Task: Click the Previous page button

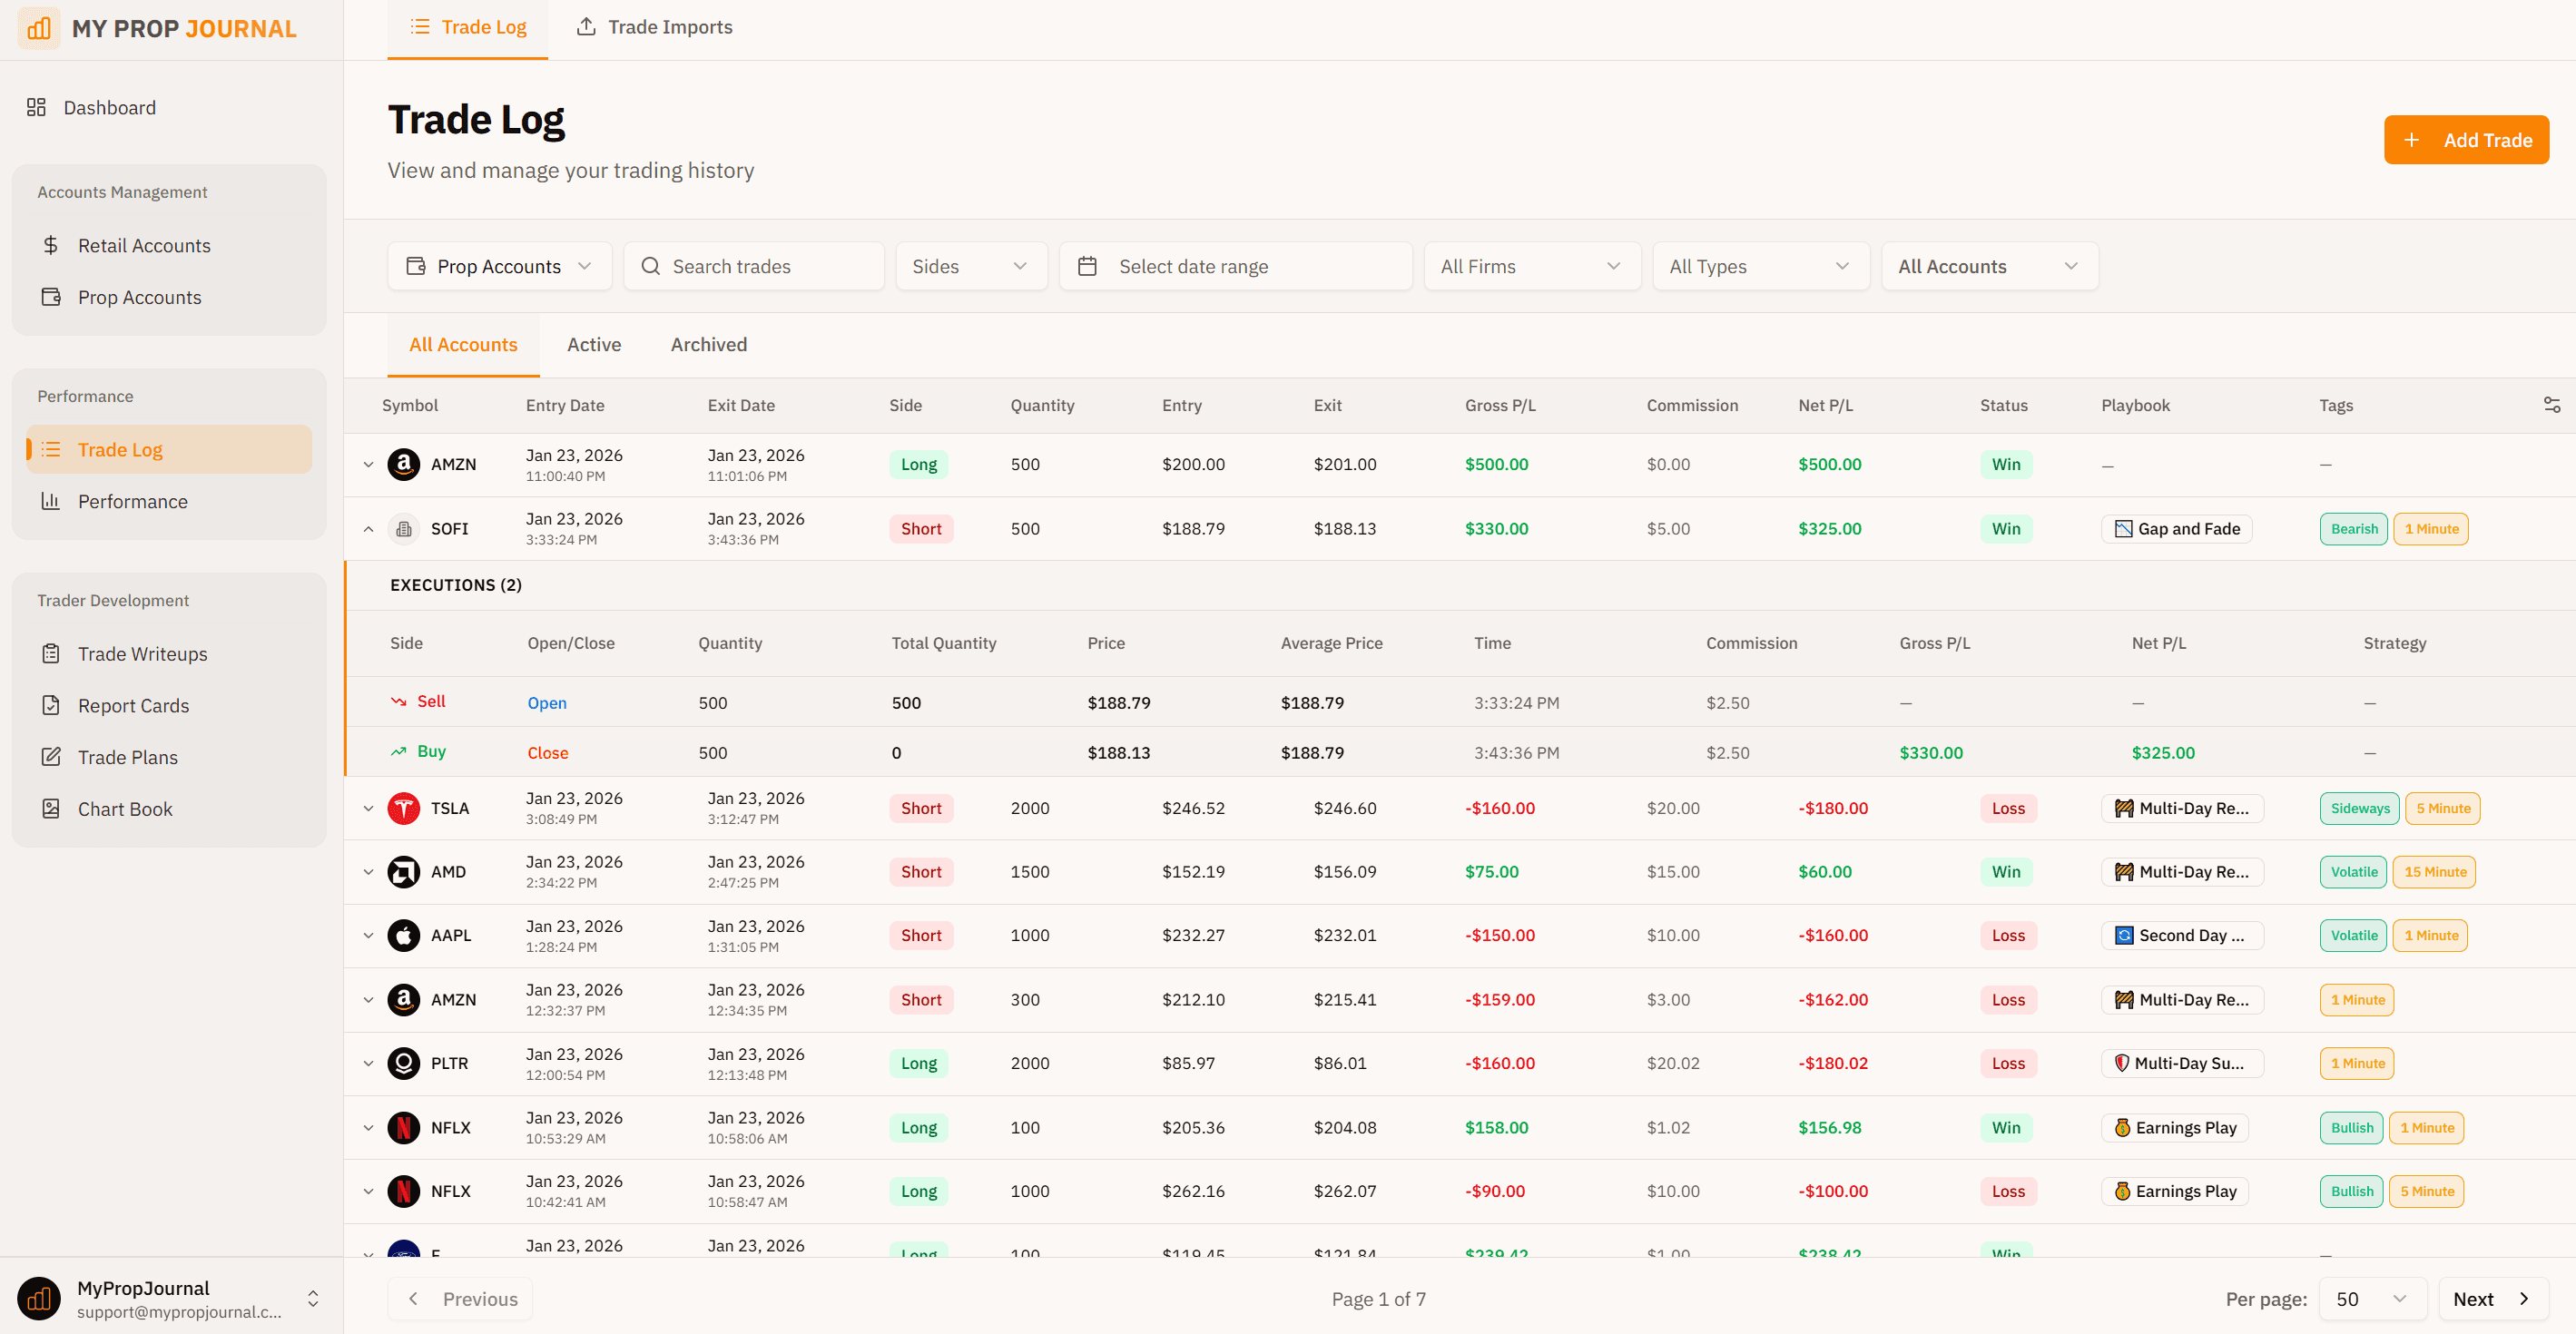Action: [460, 1298]
